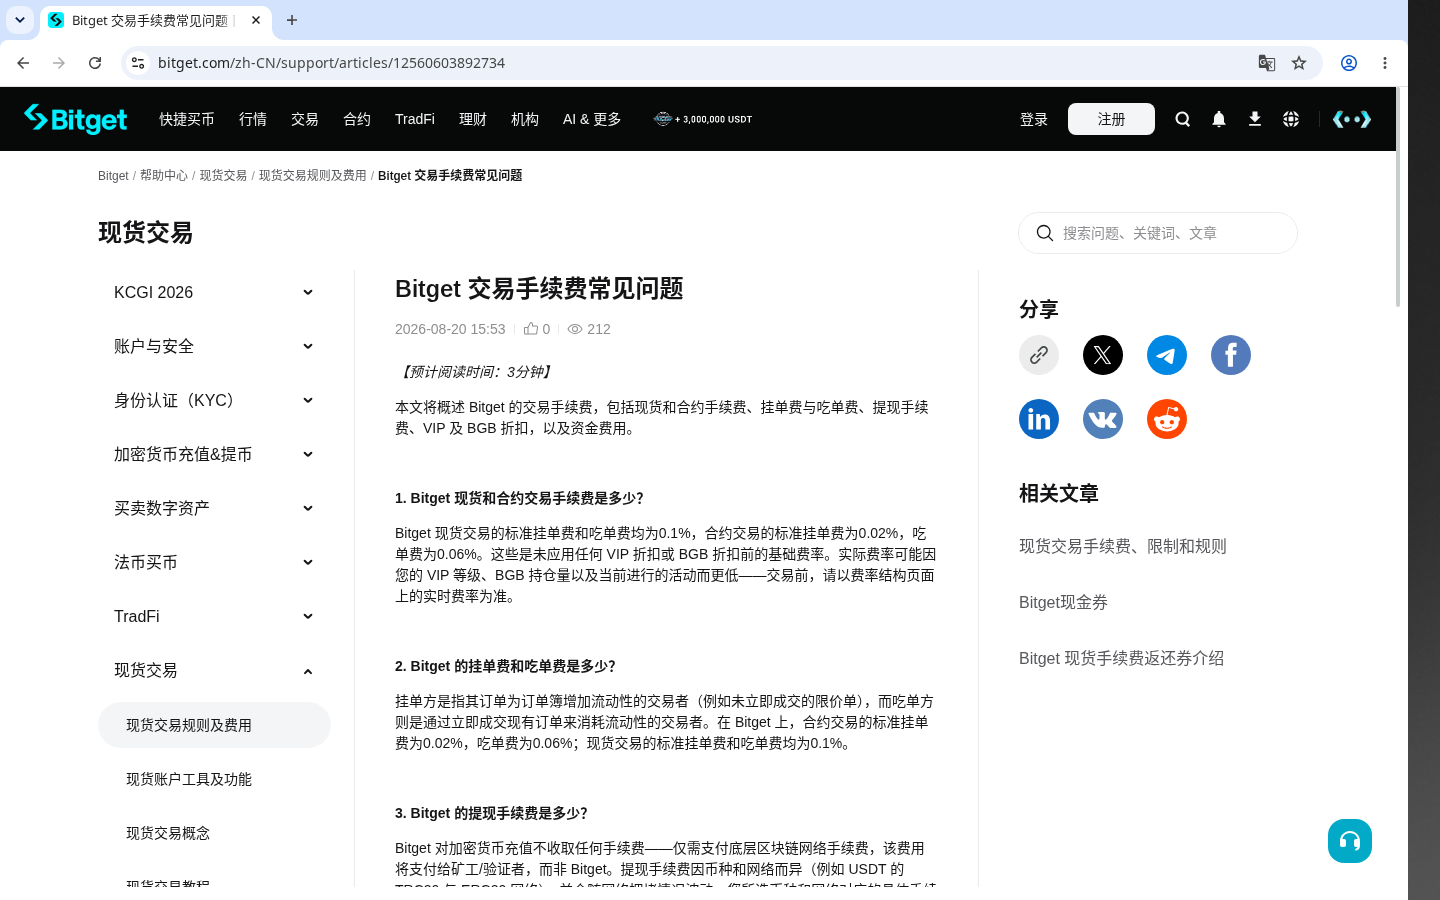Expand 买卖数字资产 sidebar section
The height and width of the screenshot is (900, 1440).
click(x=214, y=508)
